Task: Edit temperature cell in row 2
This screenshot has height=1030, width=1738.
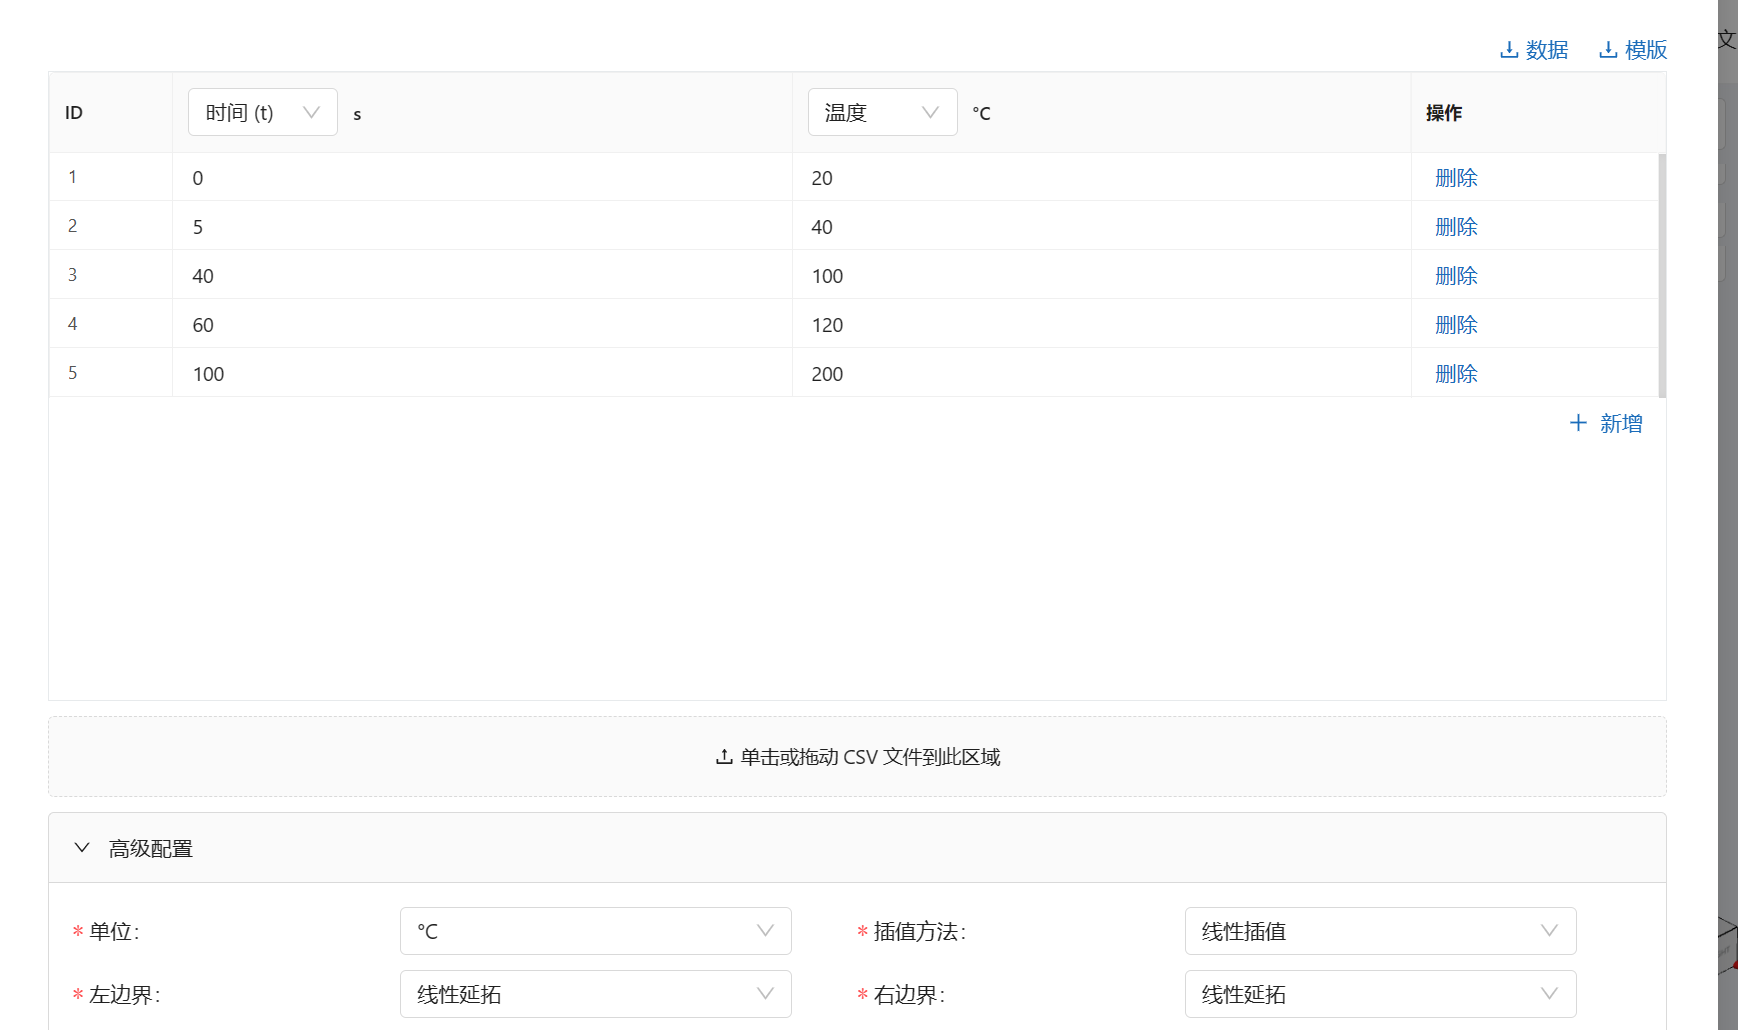Action: [x=1102, y=226]
